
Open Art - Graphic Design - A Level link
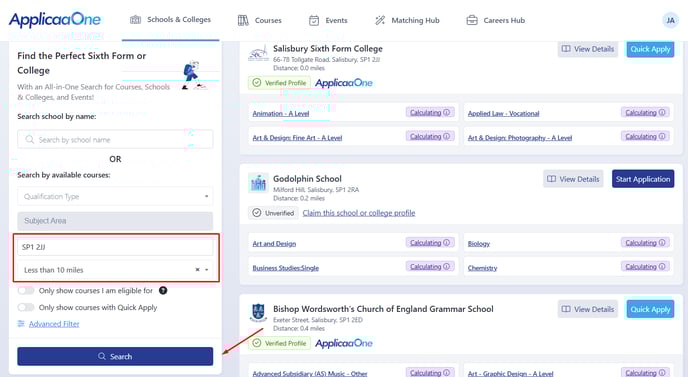pos(510,373)
